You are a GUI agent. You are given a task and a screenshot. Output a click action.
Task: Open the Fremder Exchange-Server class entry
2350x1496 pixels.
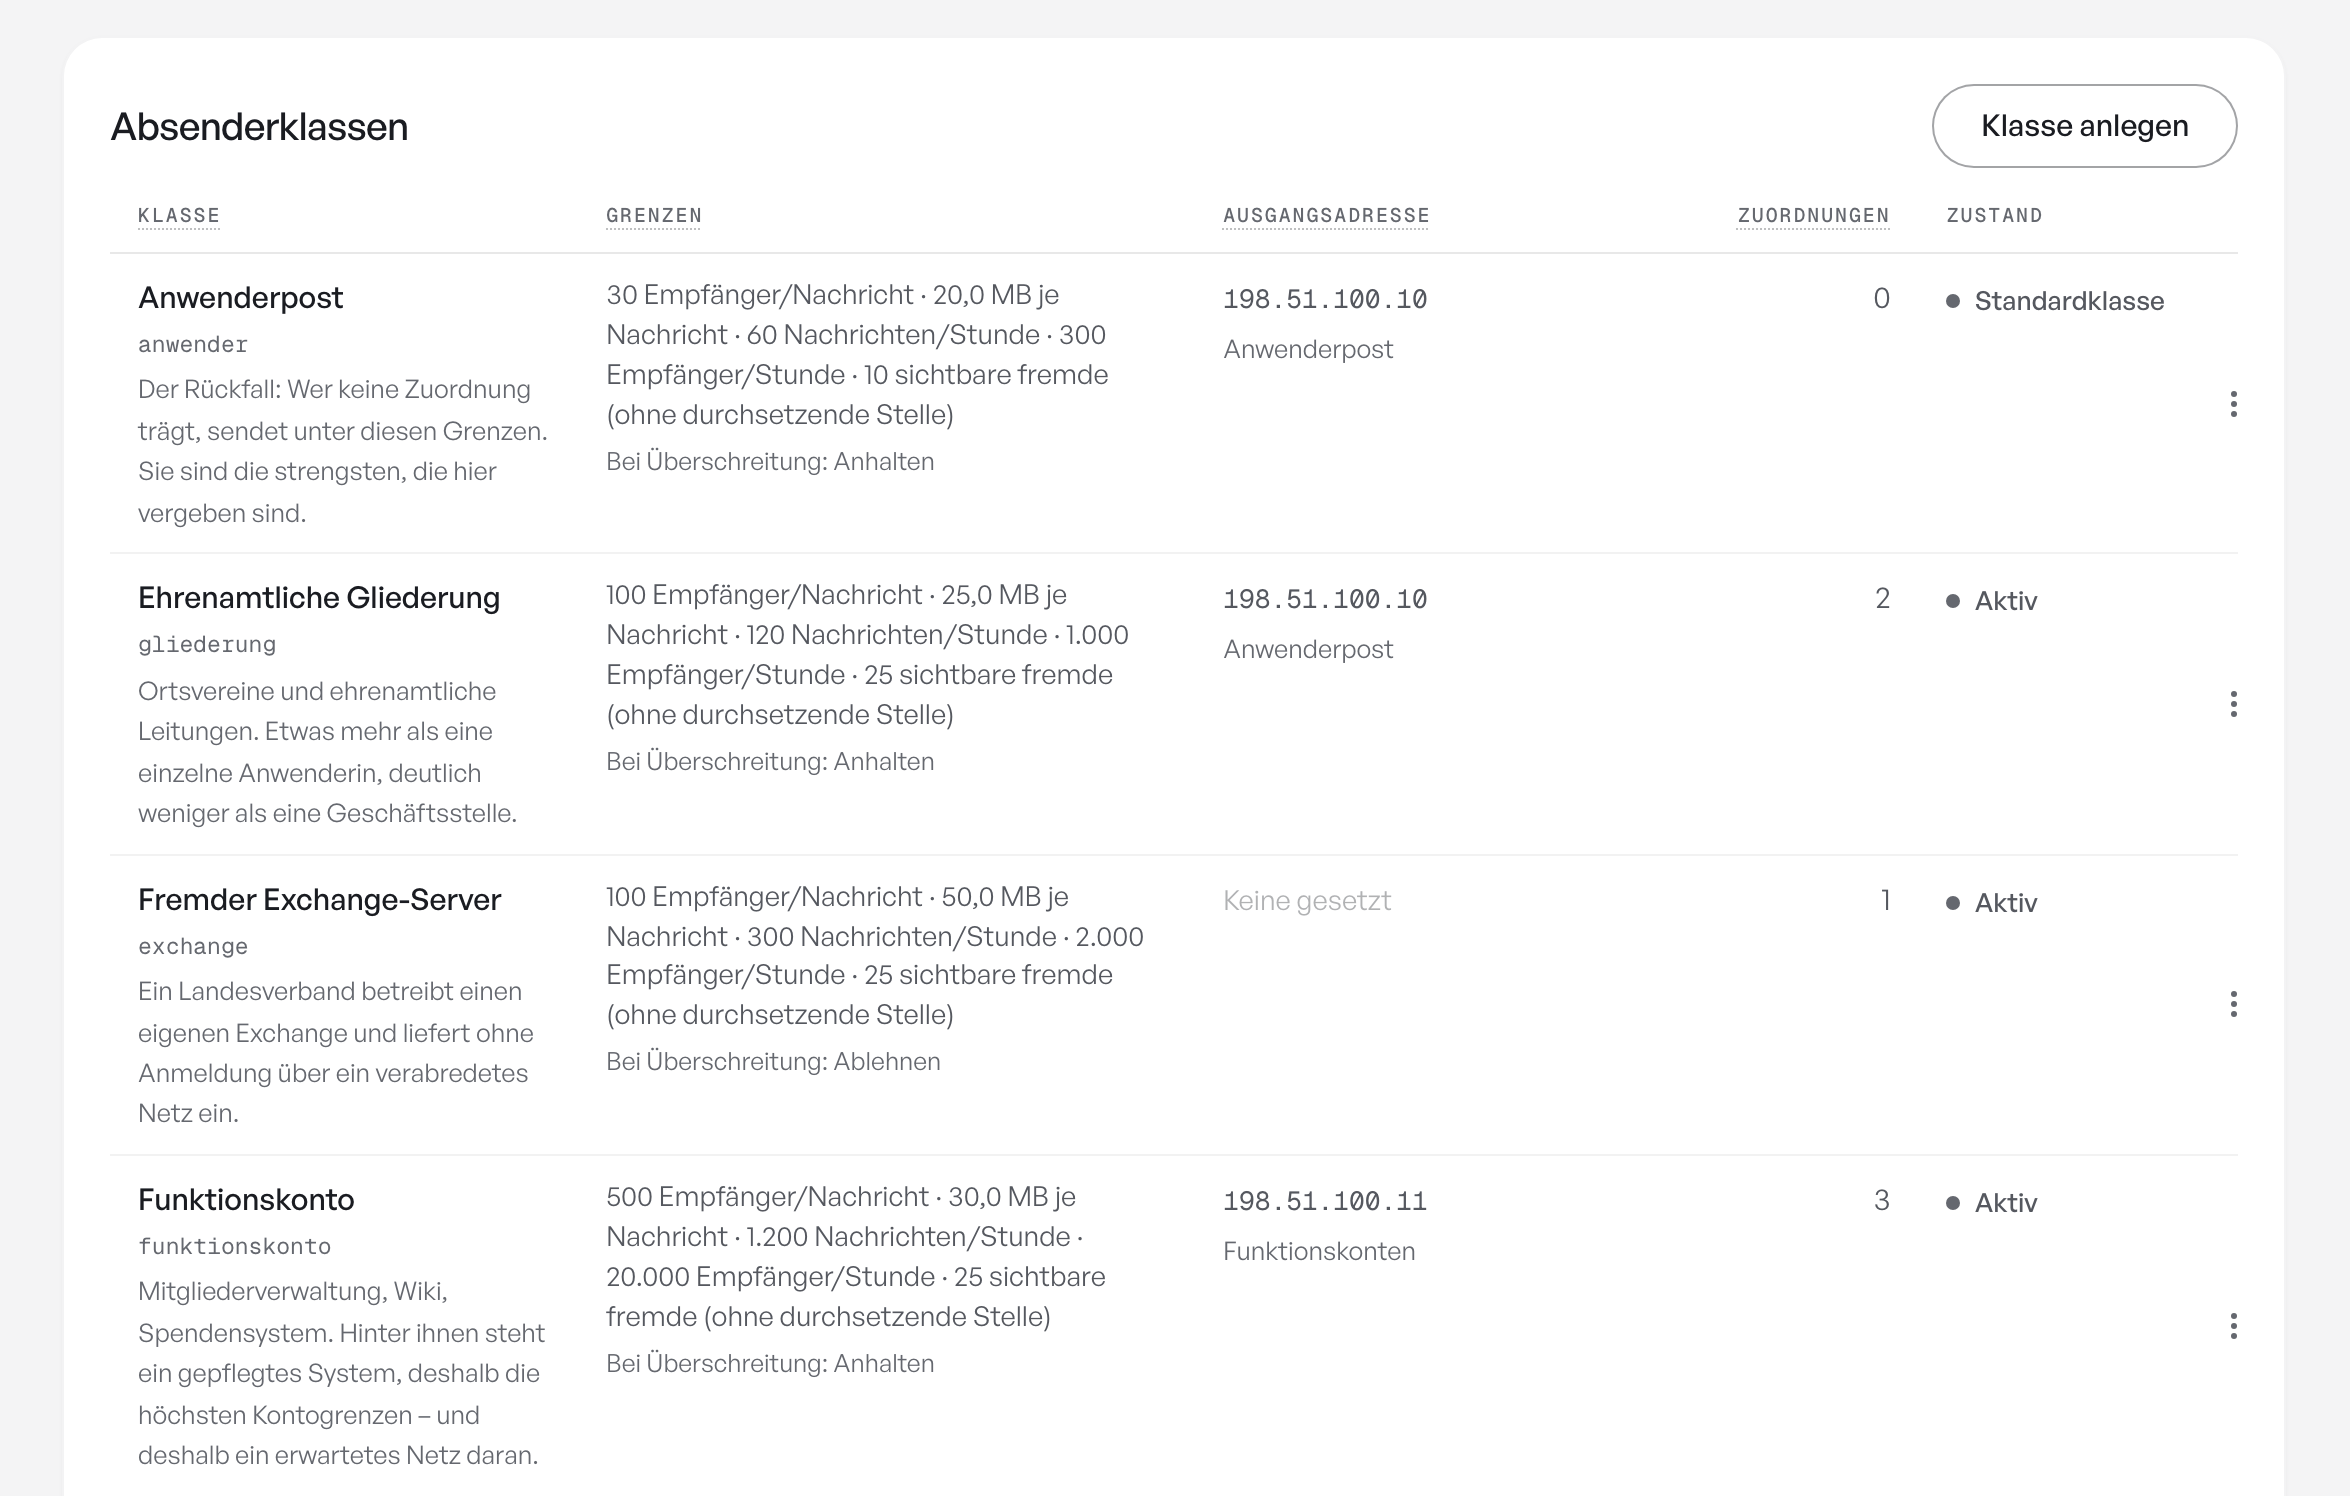point(319,900)
